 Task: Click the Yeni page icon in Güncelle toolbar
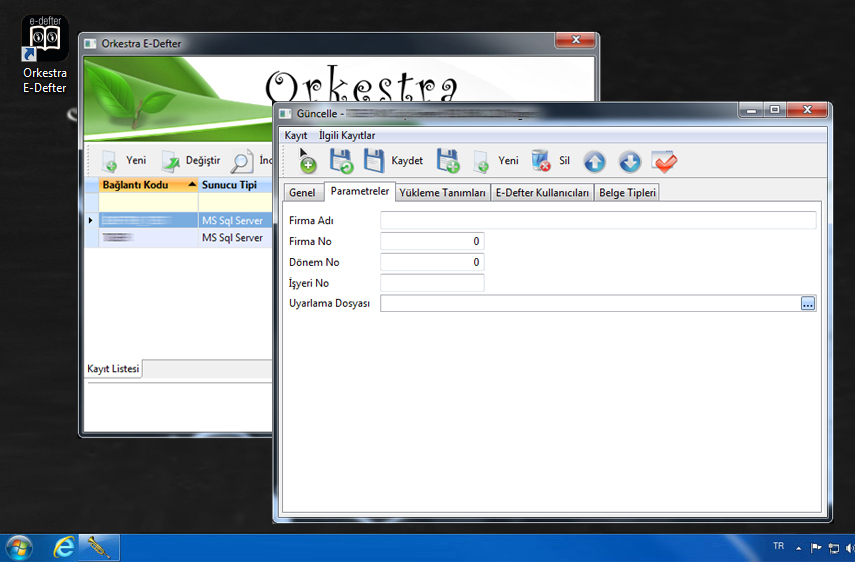pyautogui.click(x=481, y=162)
